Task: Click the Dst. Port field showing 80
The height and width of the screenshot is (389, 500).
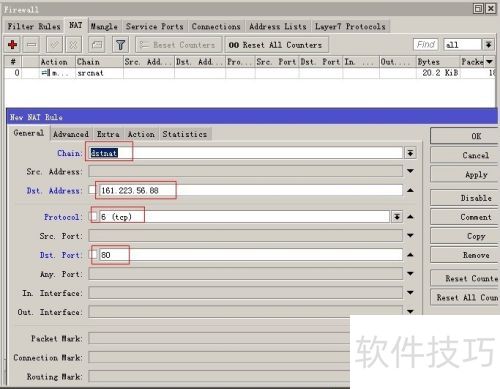Action: point(251,255)
